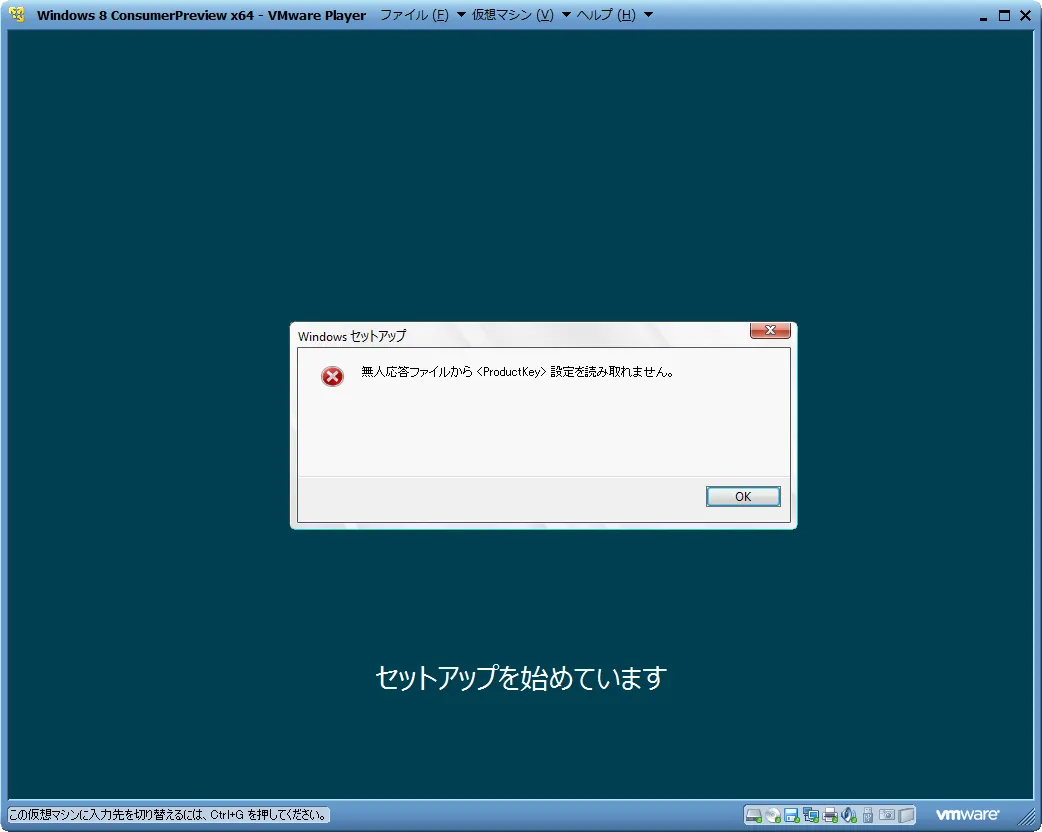Image resolution: width=1042 pixels, height=832 pixels.
Task: Click OK in the Windows セットアップ dialog
Action: coord(743,496)
